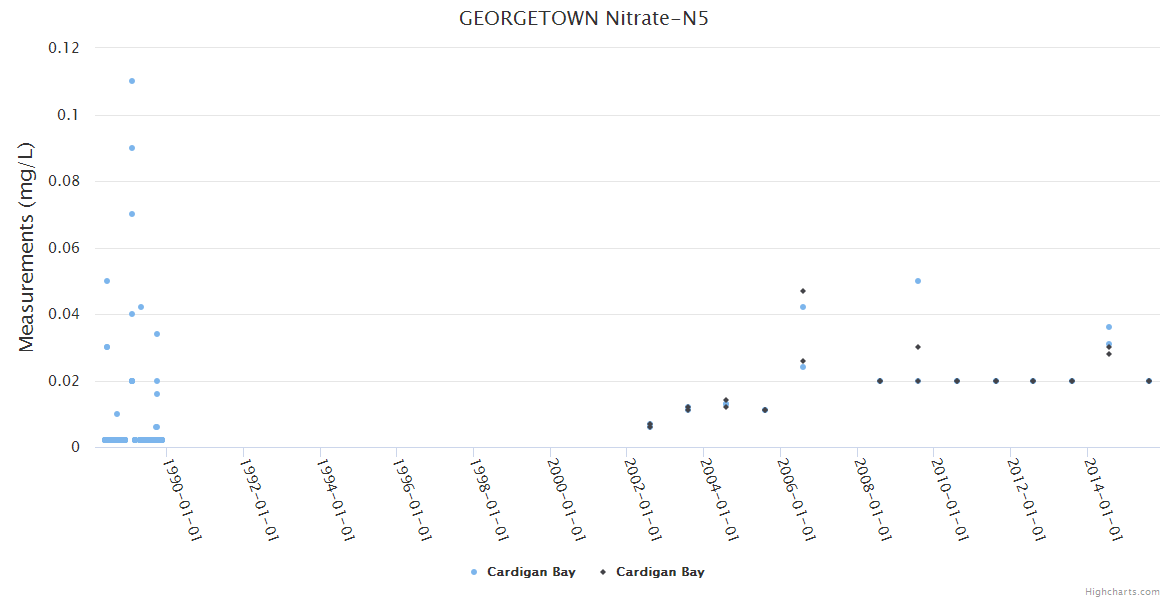Click the blue circle legend marker
The image size is (1170, 600).
coord(473,572)
